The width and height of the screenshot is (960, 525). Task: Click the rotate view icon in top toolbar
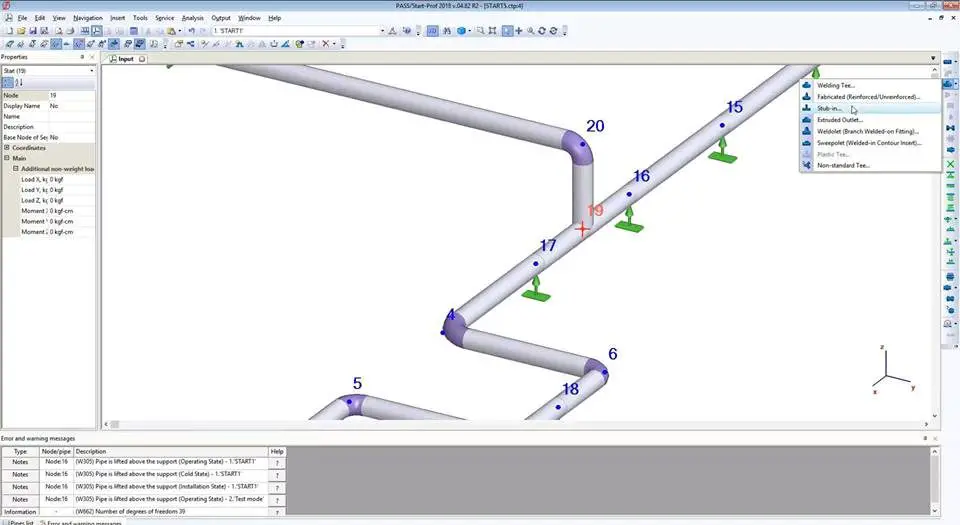click(x=541, y=31)
